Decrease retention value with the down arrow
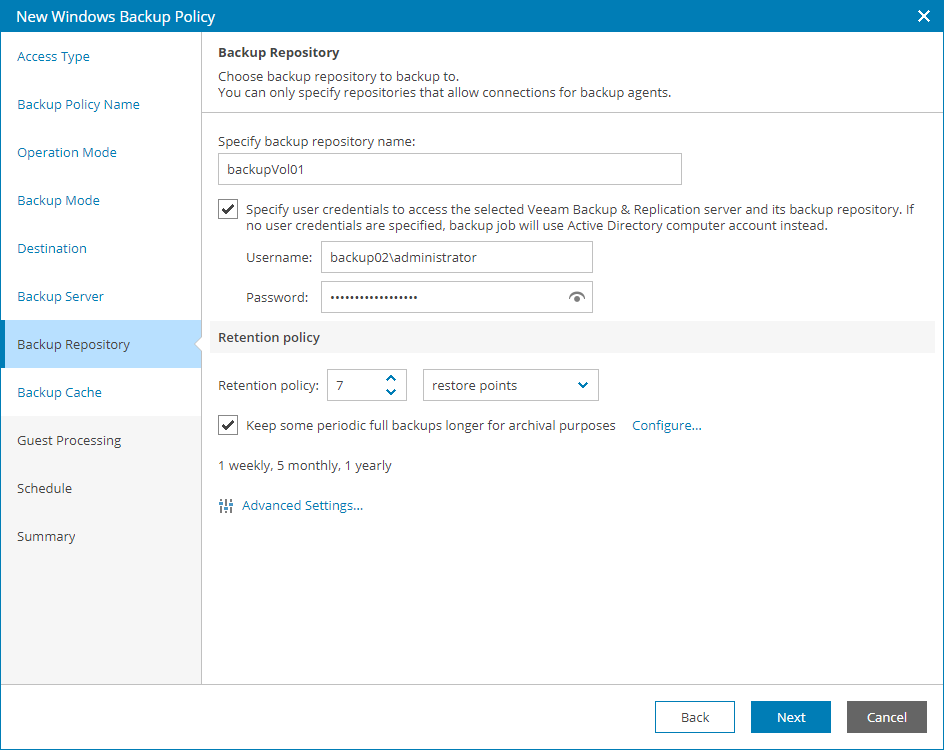The height and width of the screenshot is (750, 944). coord(392,391)
